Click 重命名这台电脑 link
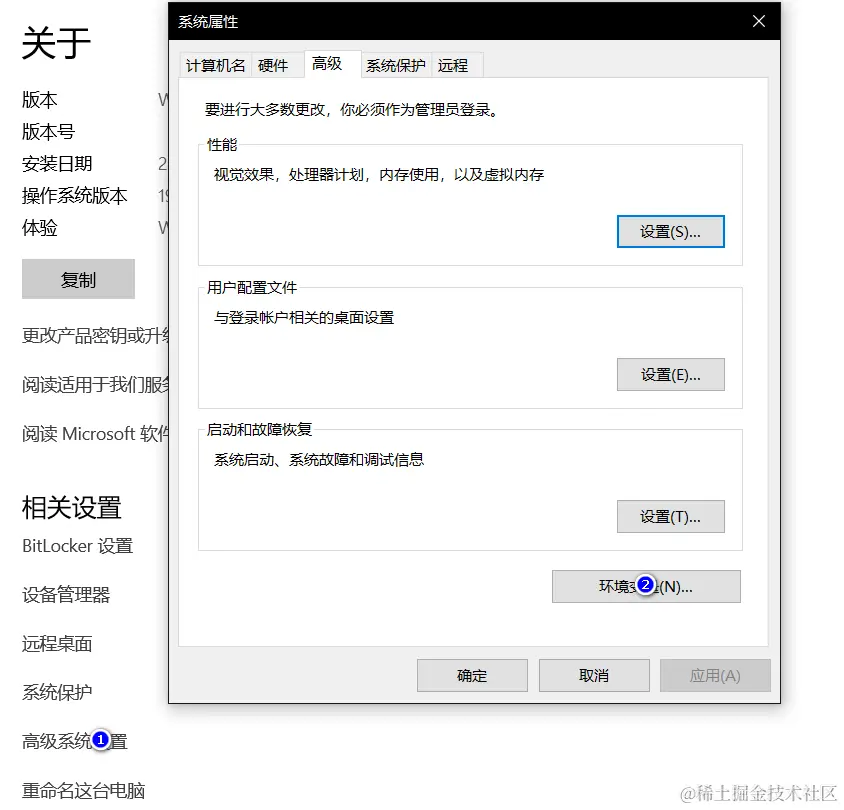This screenshot has width=844, height=810. [x=83, y=790]
